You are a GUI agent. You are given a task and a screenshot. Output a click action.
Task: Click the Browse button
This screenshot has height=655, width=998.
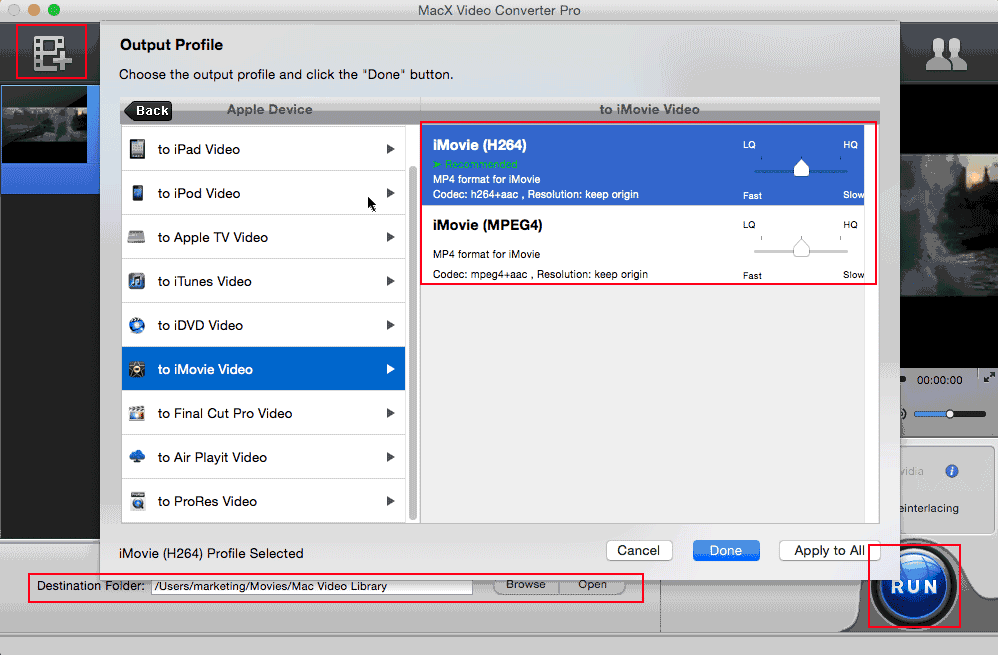526,585
